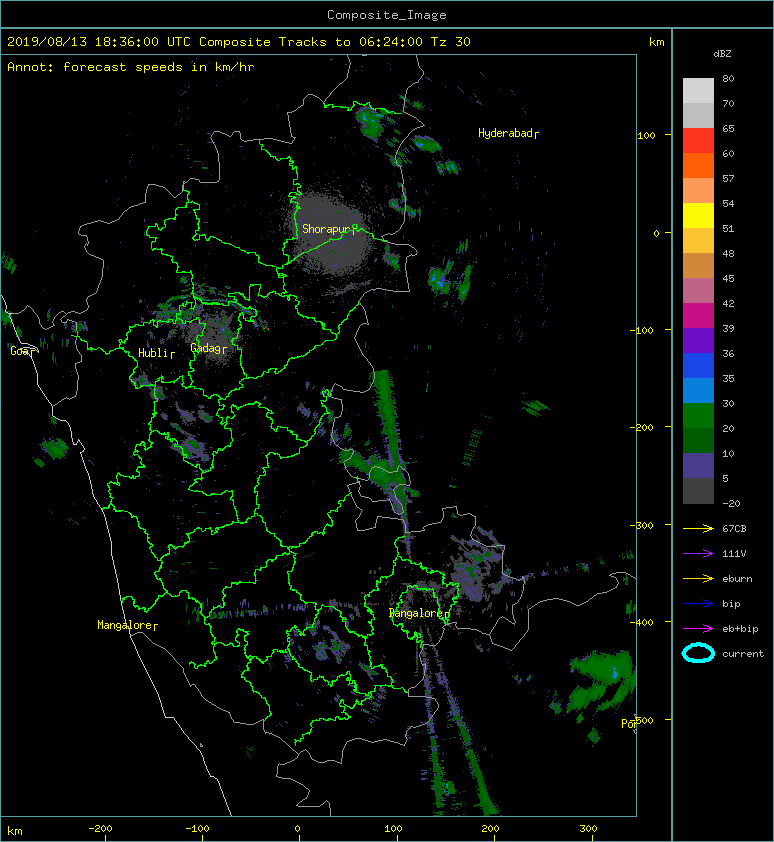
Task: Click the -300 tick on vertical km axis
Action: [x=641, y=525]
